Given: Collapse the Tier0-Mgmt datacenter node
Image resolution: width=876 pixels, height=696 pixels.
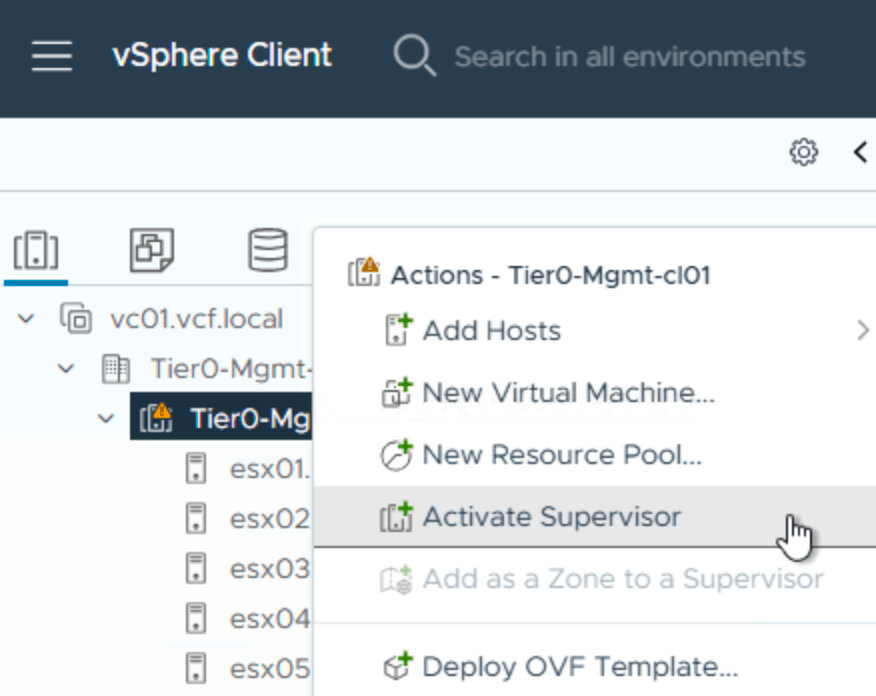Looking at the screenshot, I should click(67, 369).
